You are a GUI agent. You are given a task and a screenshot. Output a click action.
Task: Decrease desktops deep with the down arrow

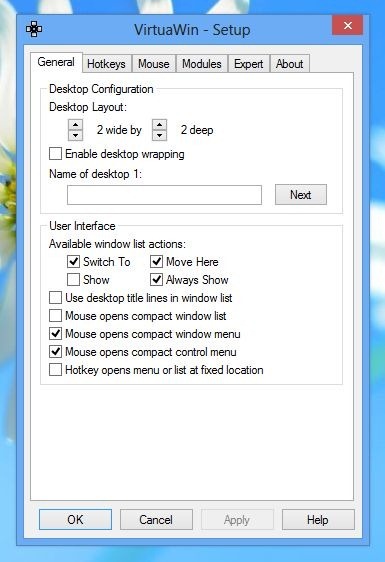160,135
